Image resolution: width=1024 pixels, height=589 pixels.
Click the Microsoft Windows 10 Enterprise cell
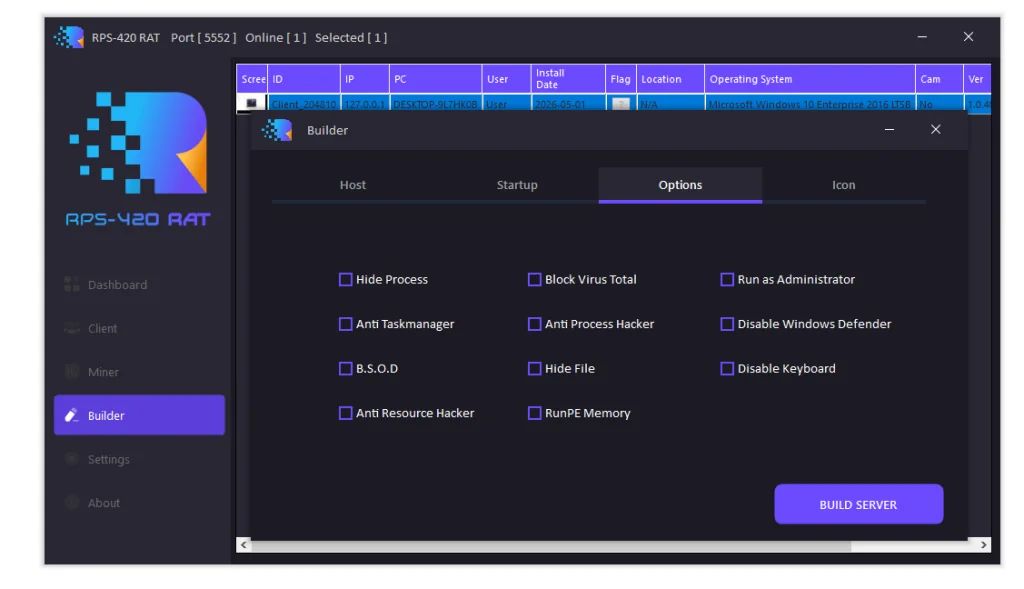coord(810,104)
